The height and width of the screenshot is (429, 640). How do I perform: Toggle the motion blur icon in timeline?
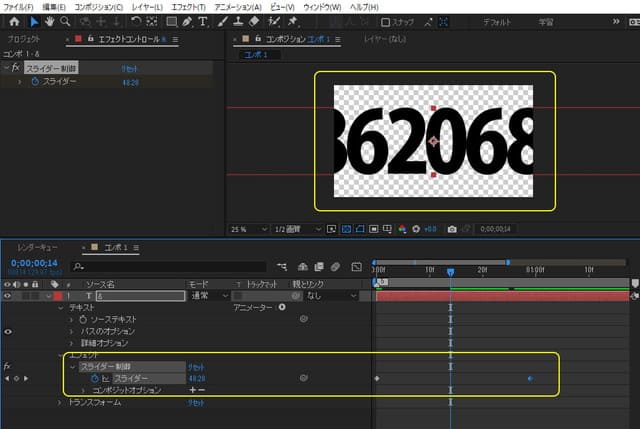(x=335, y=267)
